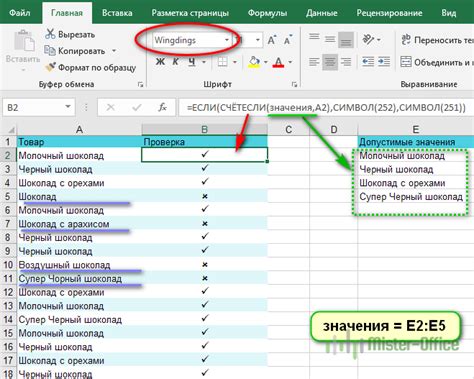The width and height of the screenshot is (474, 379).
Task: Open the Font (Шрифт) group dialog launcher
Action: coord(294,85)
